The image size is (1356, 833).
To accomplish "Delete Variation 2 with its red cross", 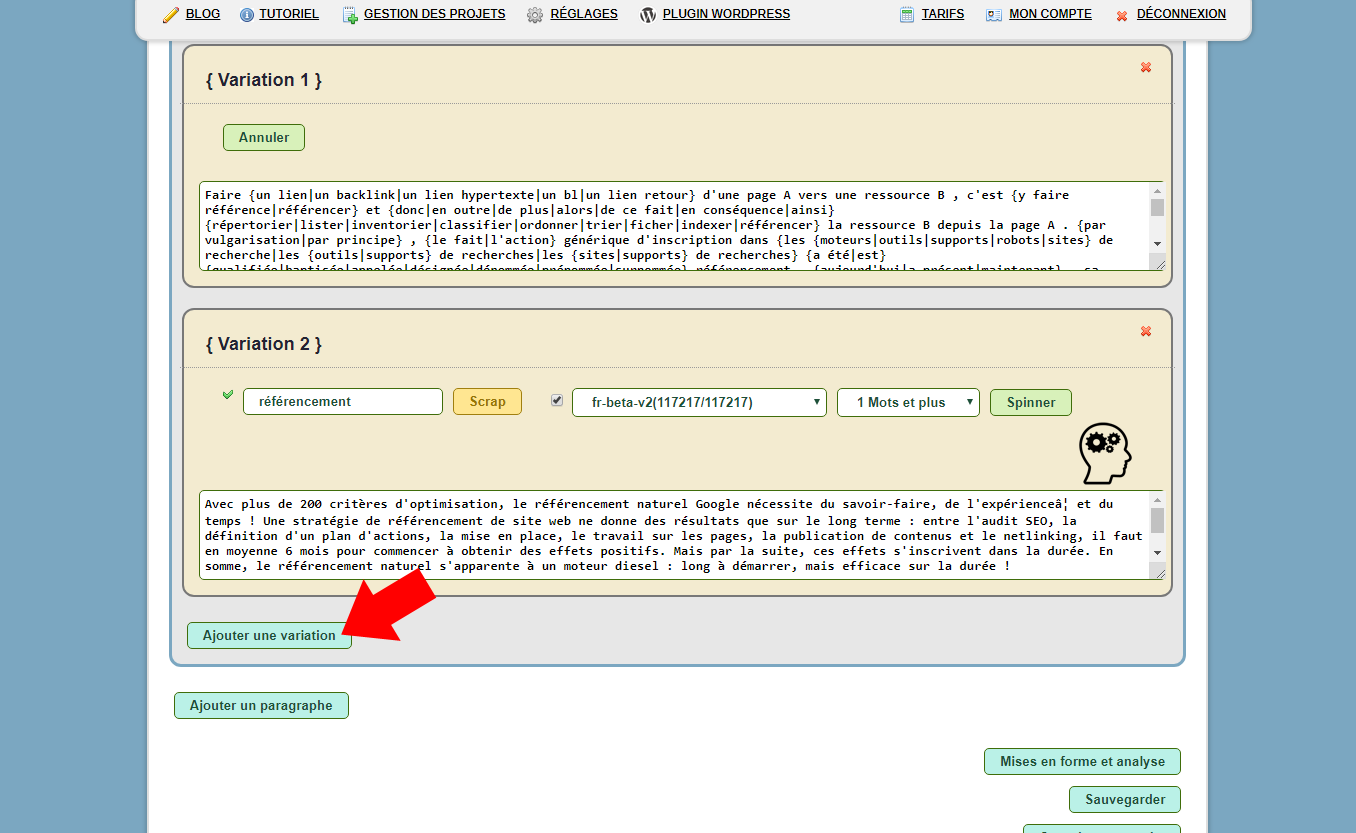I will (1146, 331).
